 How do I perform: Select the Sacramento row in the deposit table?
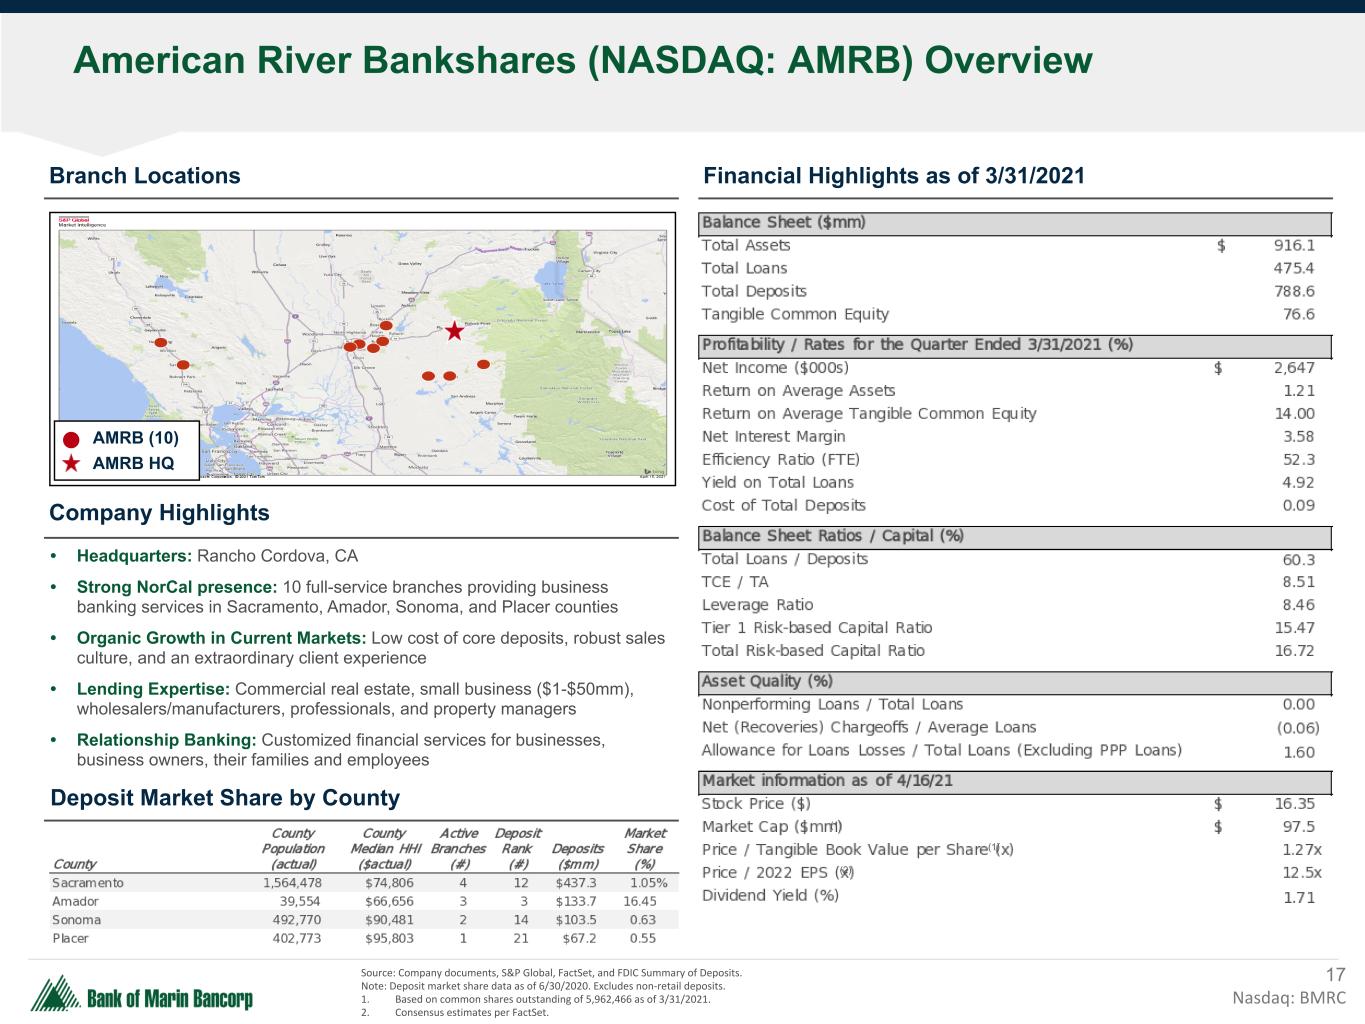[360, 883]
